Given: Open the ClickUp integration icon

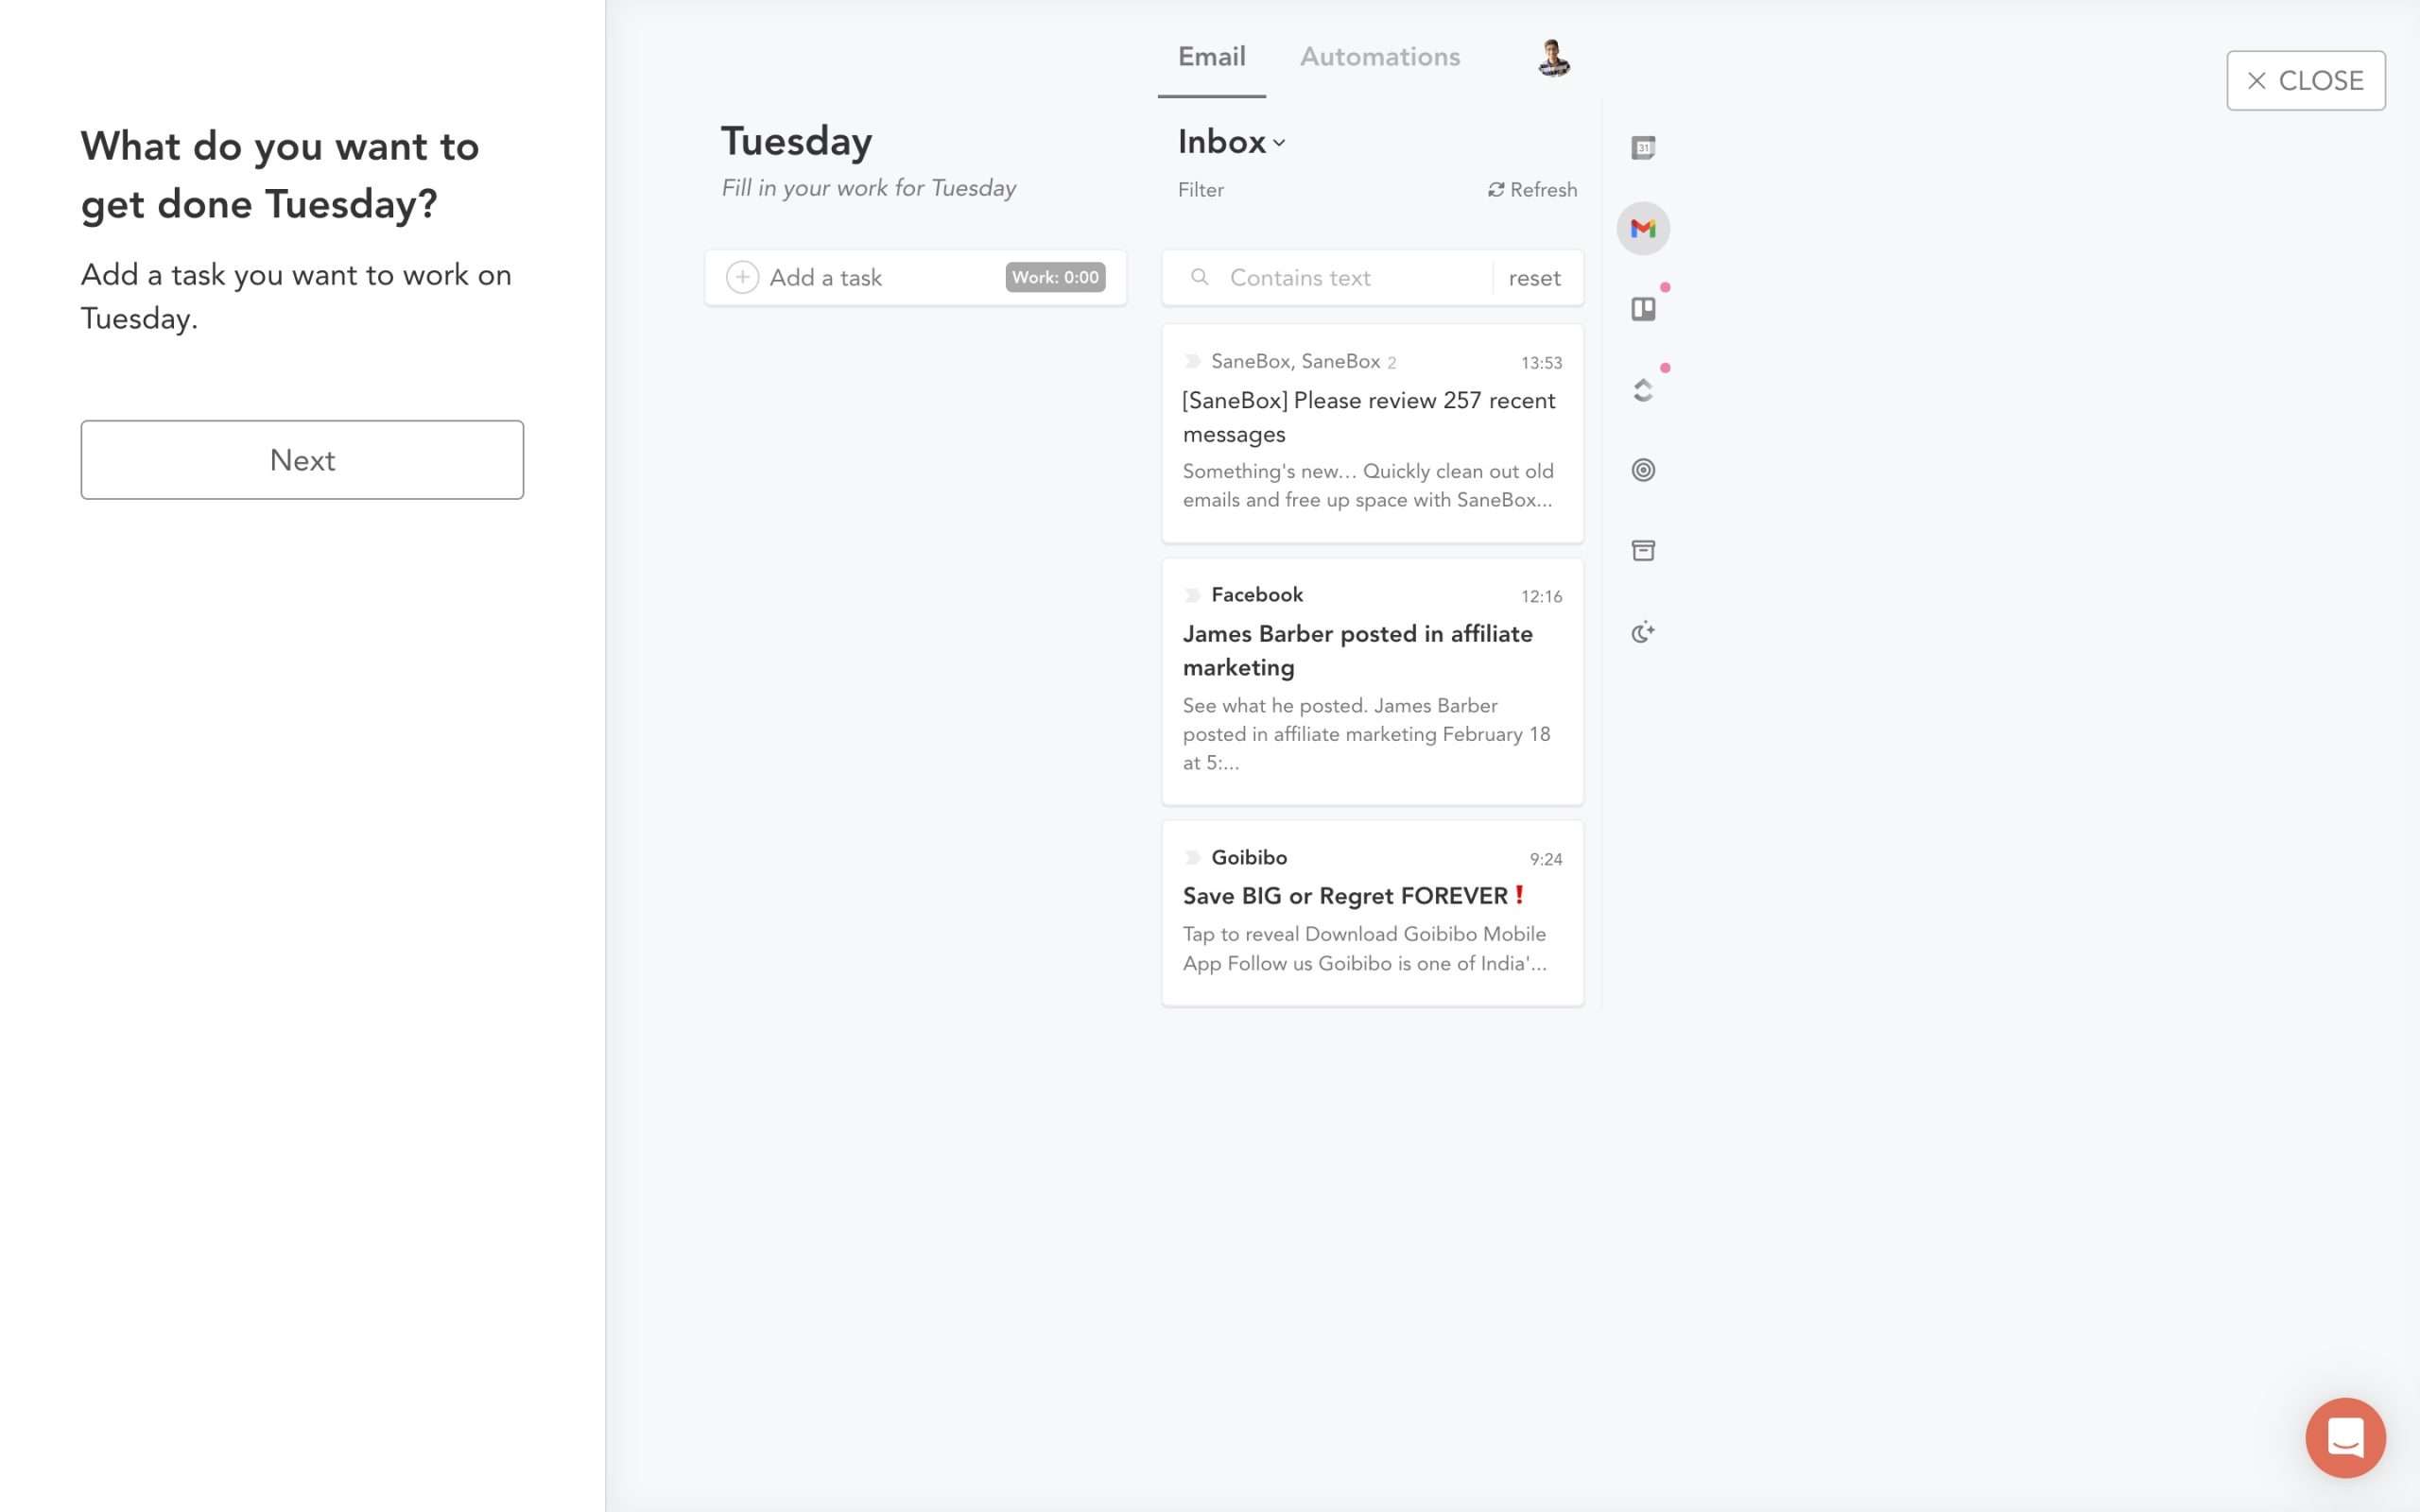Looking at the screenshot, I should 1643,390.
